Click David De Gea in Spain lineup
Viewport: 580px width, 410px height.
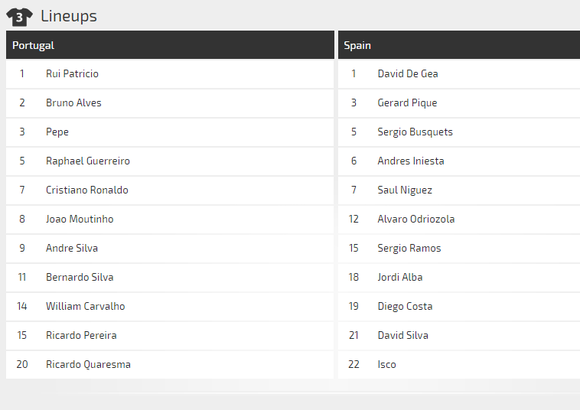click(x=408, y=74)
